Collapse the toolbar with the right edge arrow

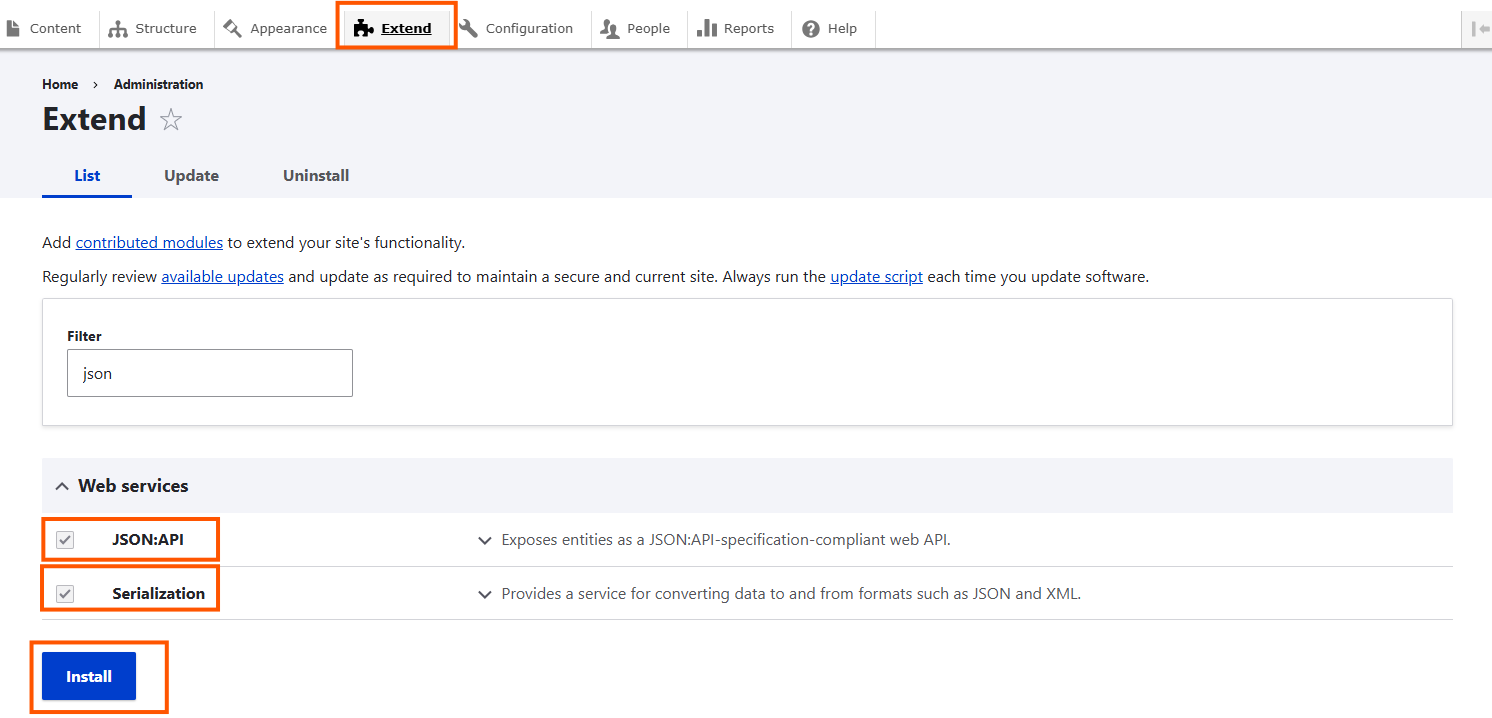click(x=1480, y=29)
